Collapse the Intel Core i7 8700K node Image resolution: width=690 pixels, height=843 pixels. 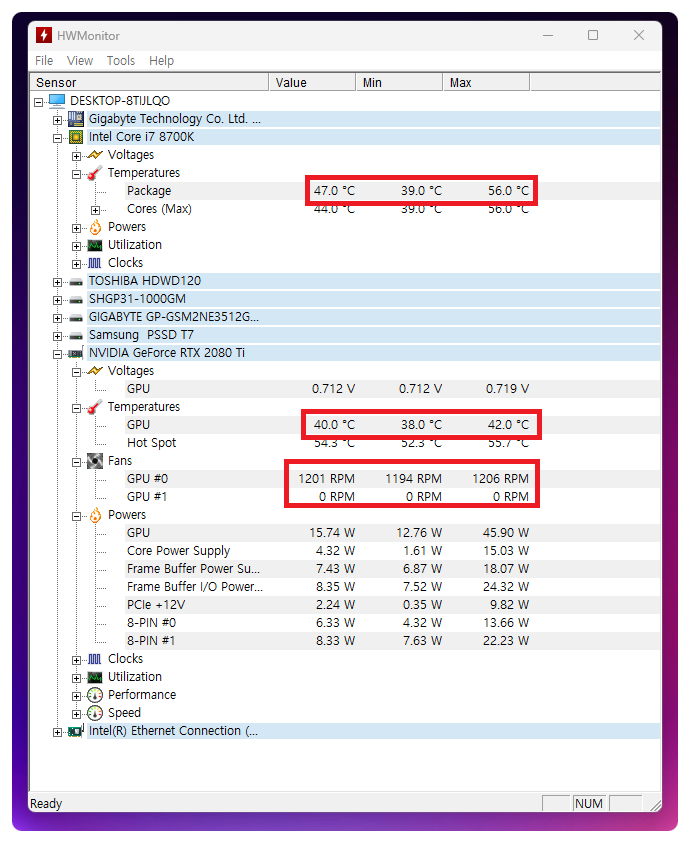pos(58,138)
